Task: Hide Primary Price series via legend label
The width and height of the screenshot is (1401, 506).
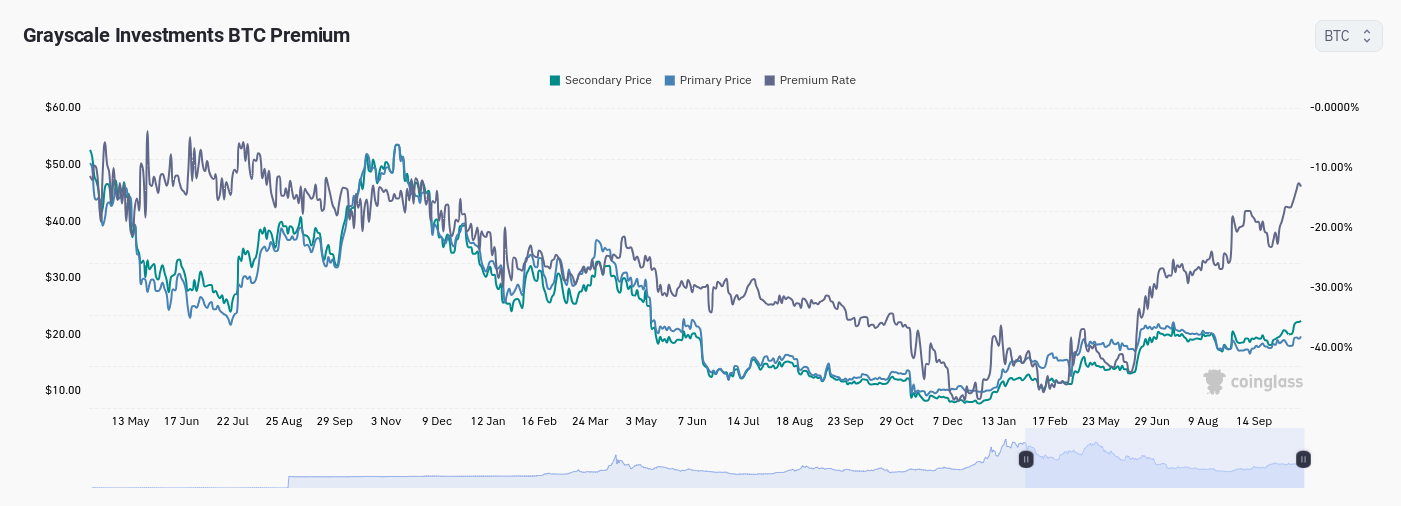Action: point(715,80)
